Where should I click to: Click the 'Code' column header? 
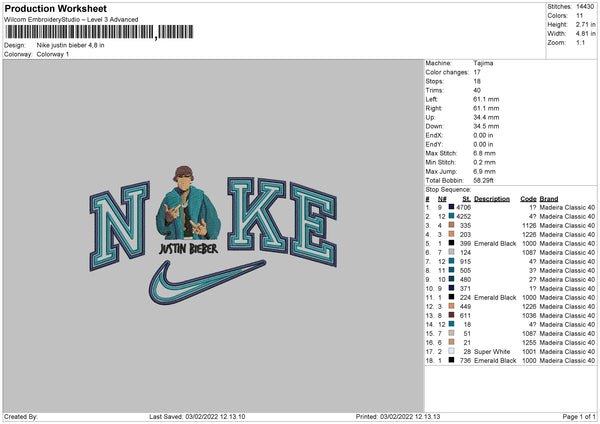click(528, 199)
